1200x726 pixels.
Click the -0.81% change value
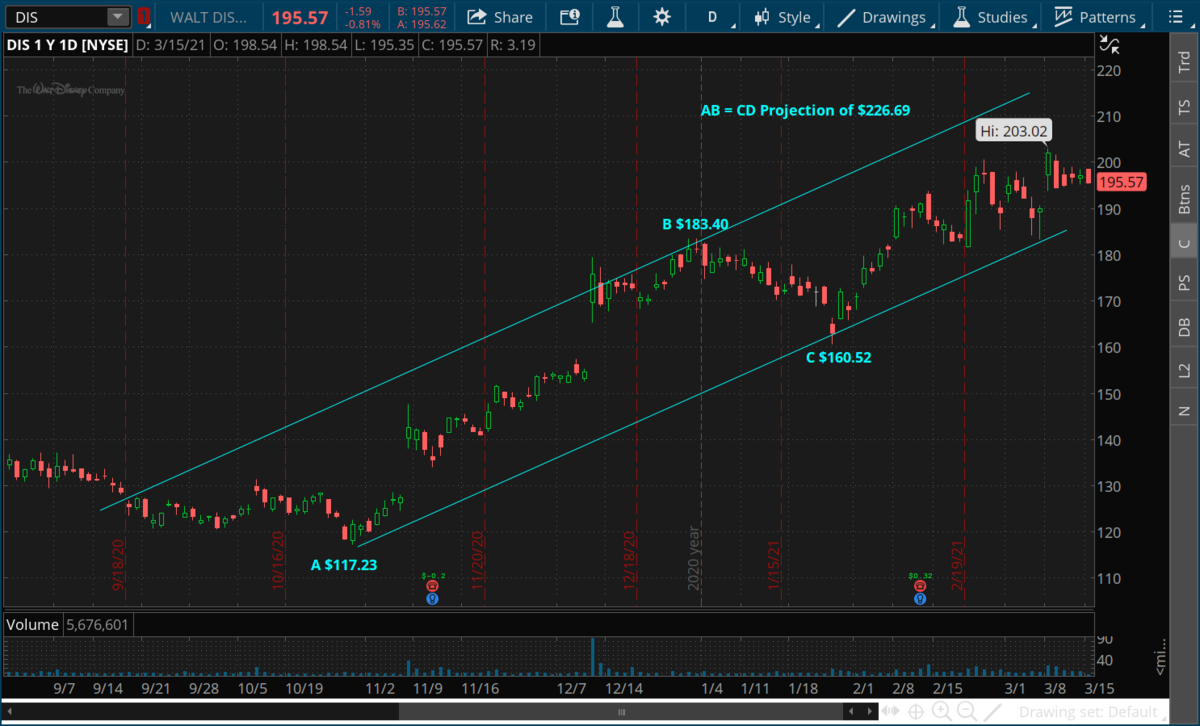tap(361, 24)
